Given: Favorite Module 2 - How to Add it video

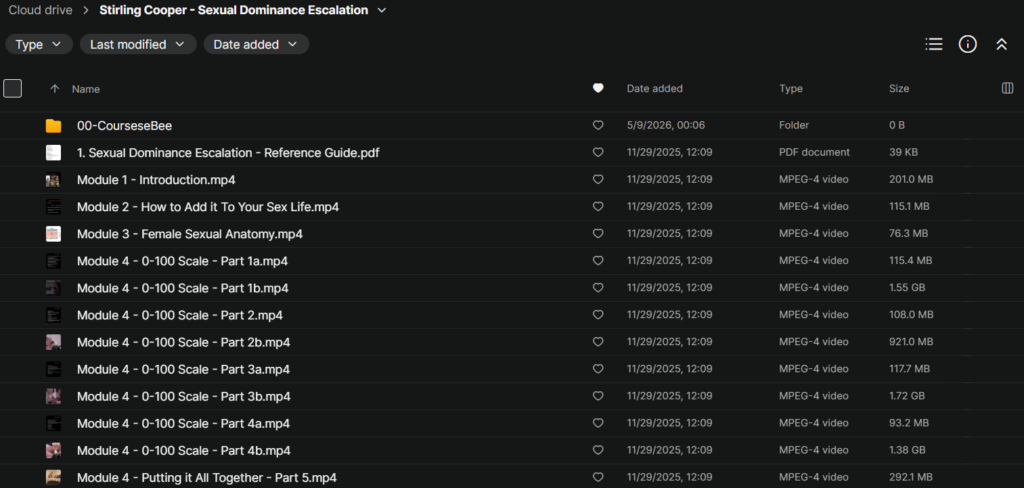Looking at the screenshot, I should point(598,206).
